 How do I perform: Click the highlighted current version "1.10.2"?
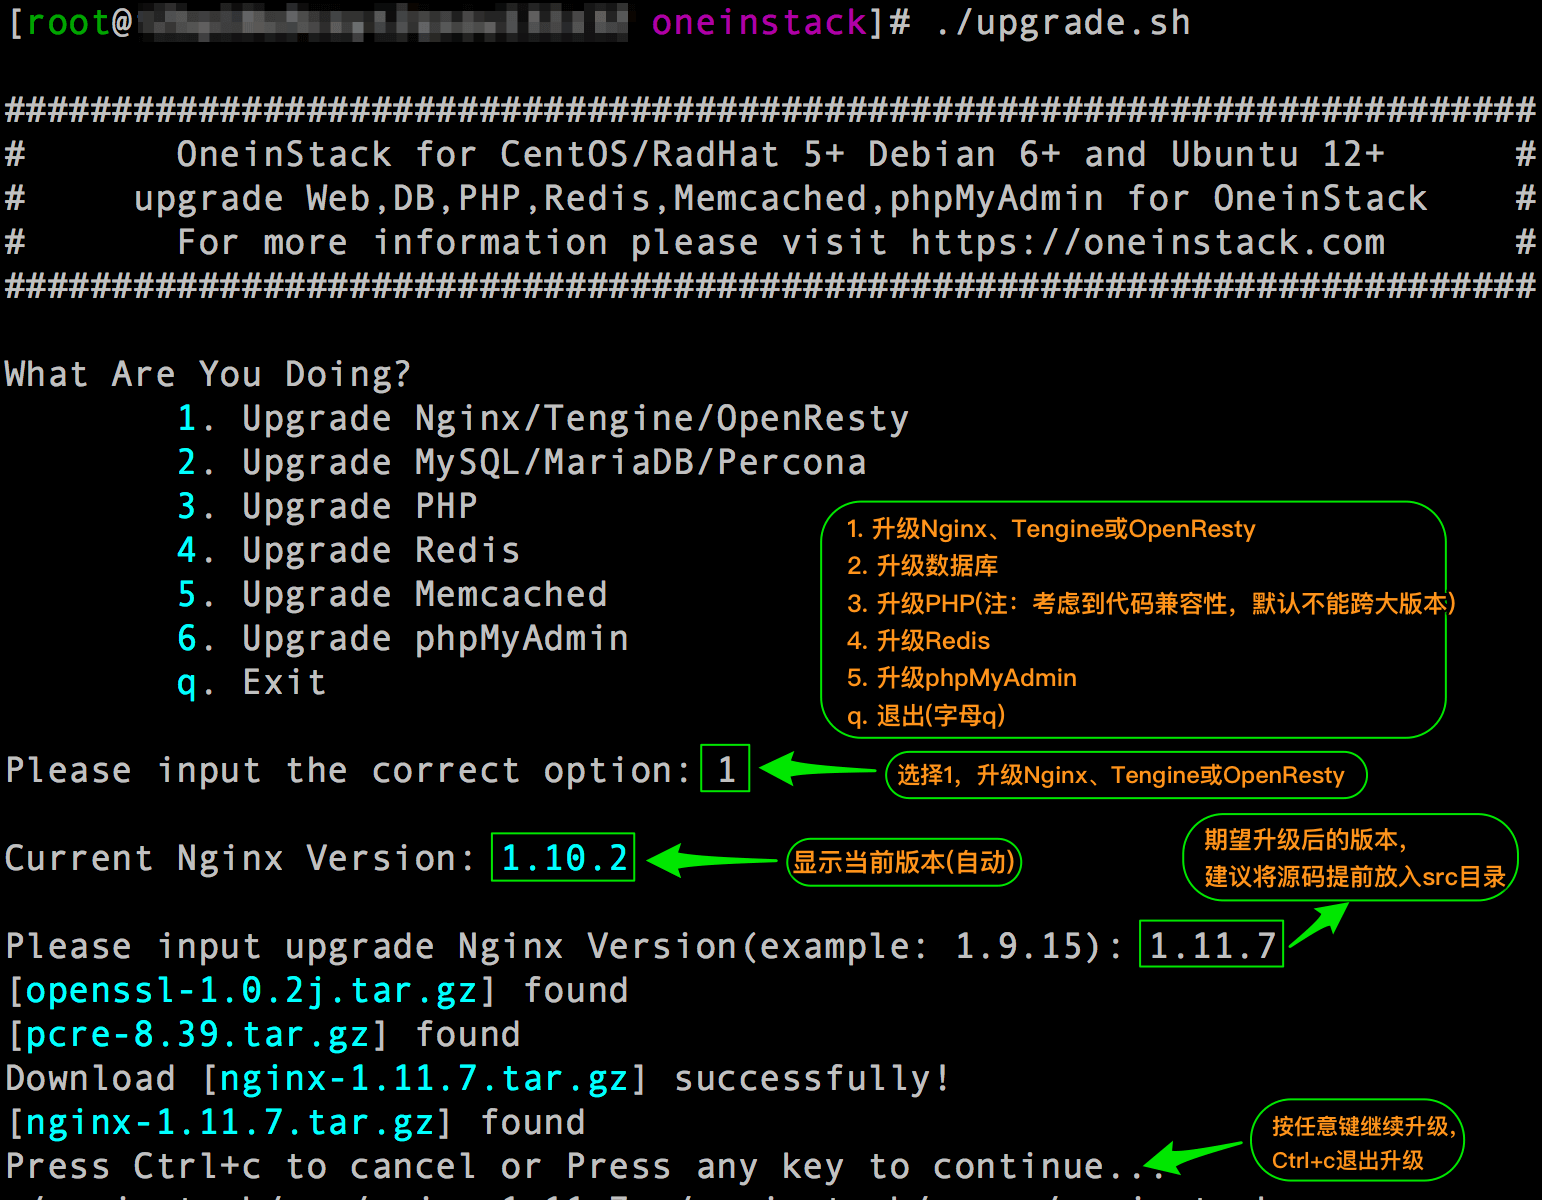[562, 857]
